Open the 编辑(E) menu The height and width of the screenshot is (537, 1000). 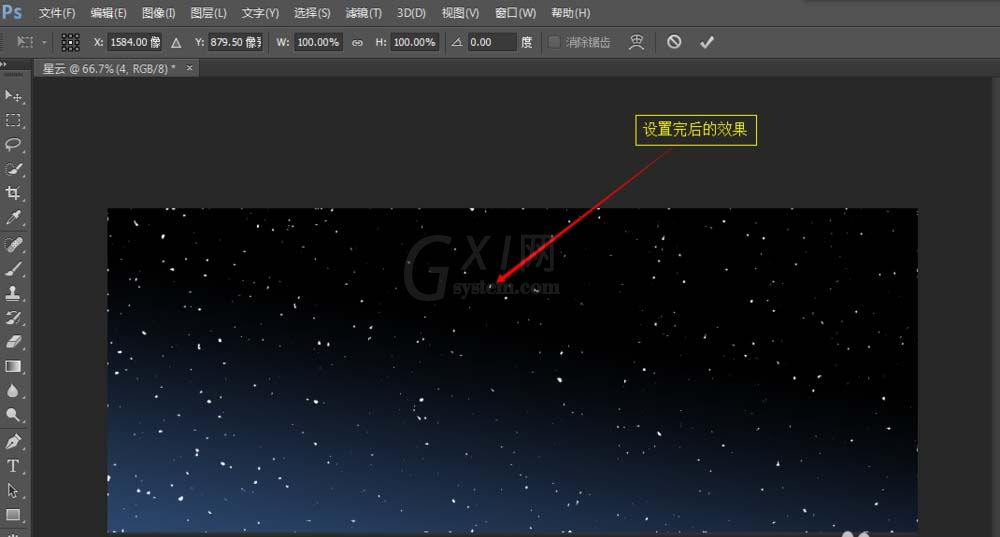click(108, 13)
